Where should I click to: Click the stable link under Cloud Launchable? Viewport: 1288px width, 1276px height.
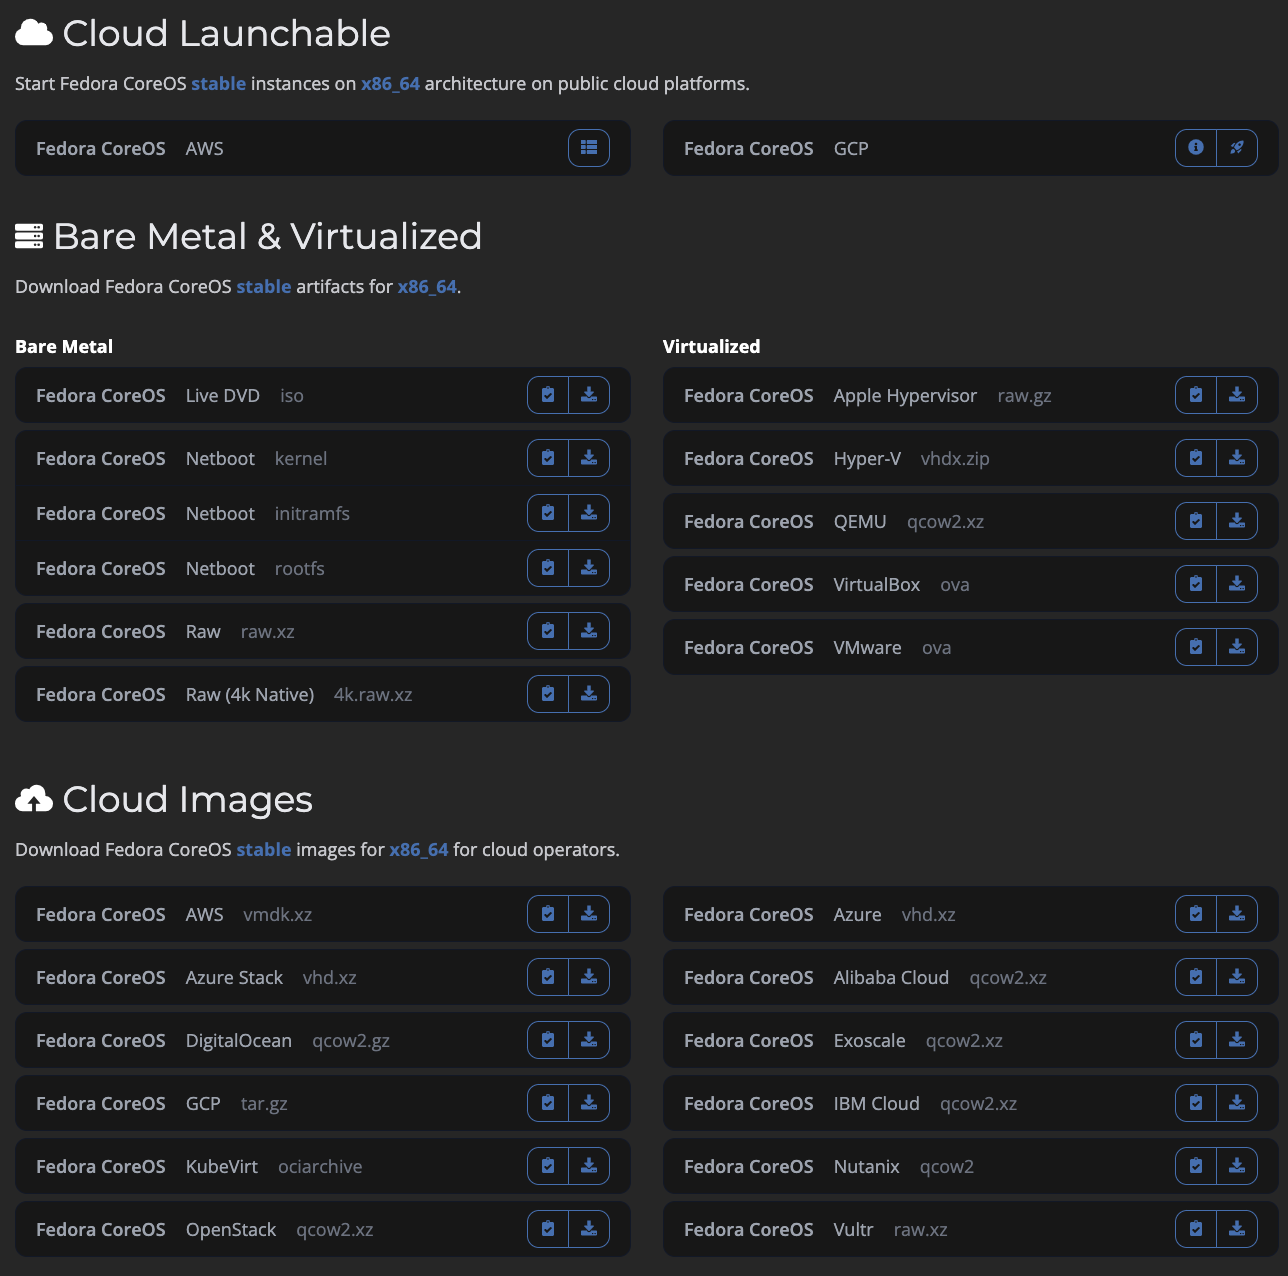coord(218,84)
